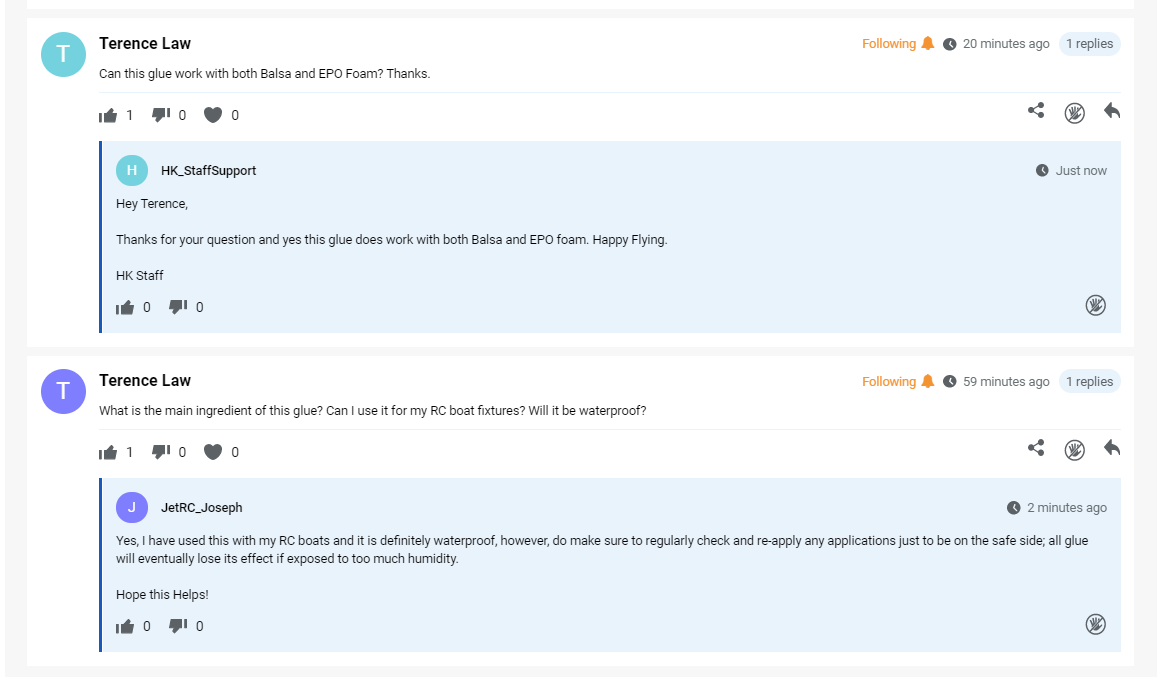Share the Balsa and EPO Foam question

click(x=1036, y=111)
